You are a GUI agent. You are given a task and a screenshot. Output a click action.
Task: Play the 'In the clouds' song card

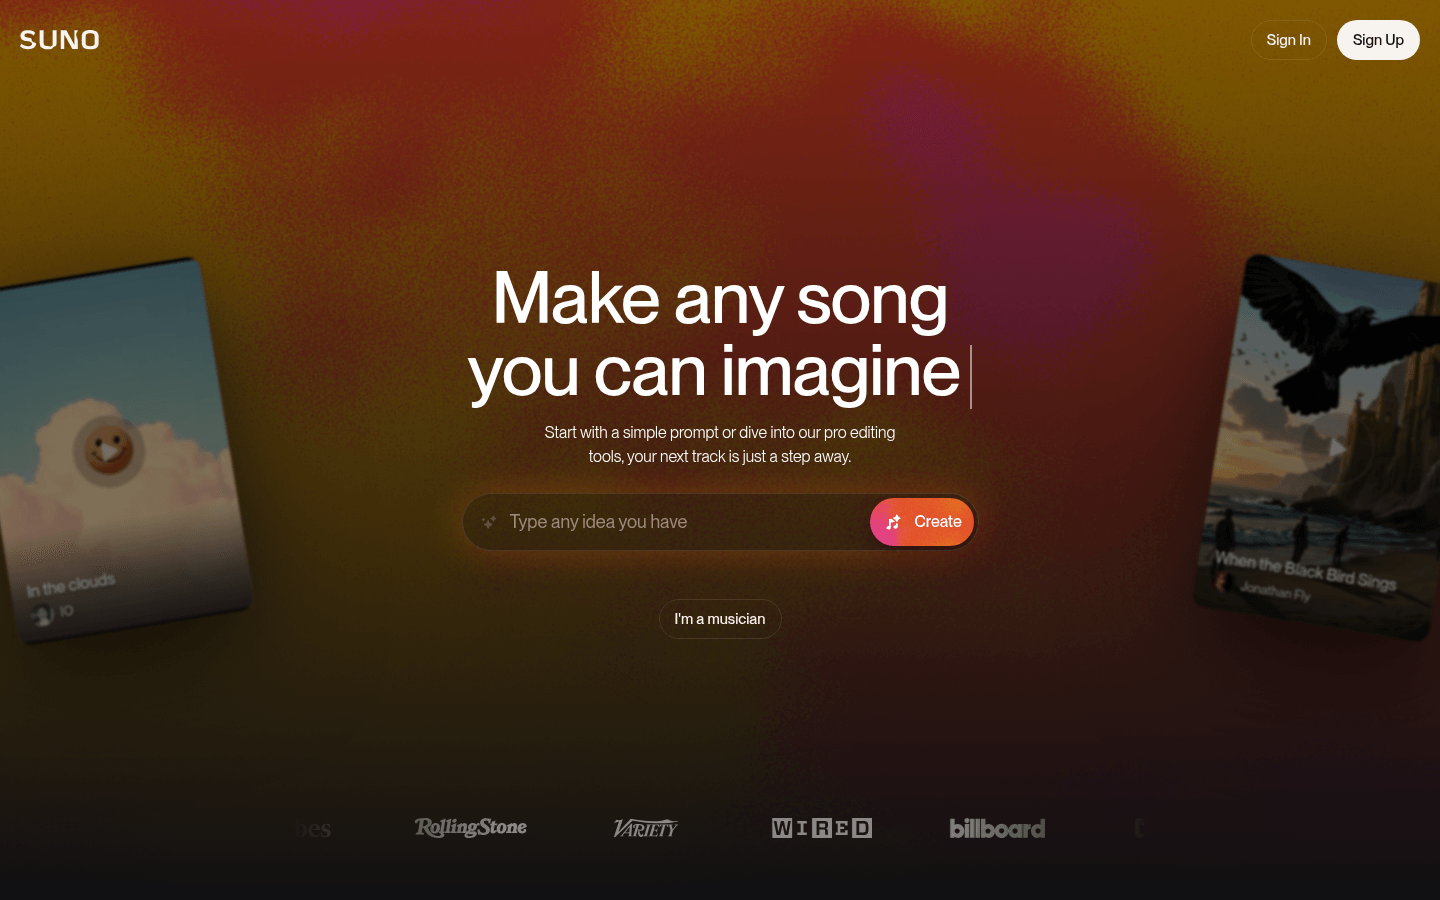[x=109, y=451]
